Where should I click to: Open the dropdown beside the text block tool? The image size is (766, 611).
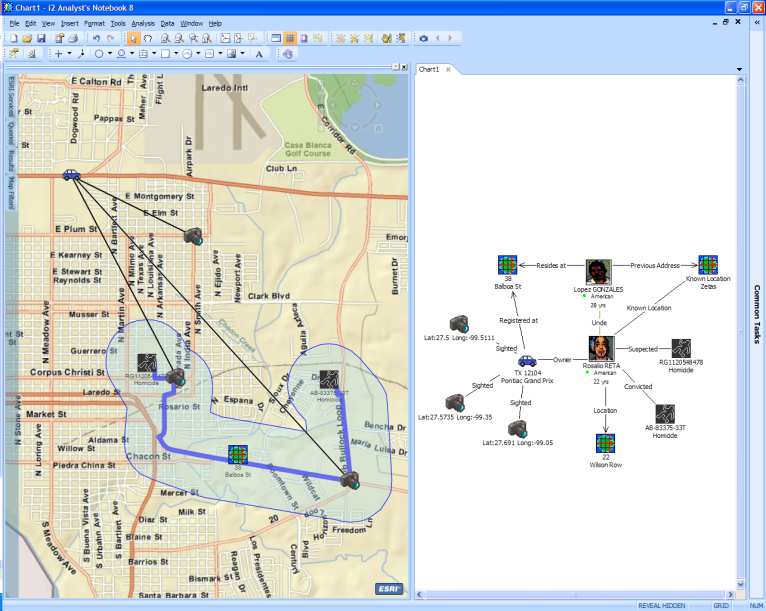click(154, 54)
